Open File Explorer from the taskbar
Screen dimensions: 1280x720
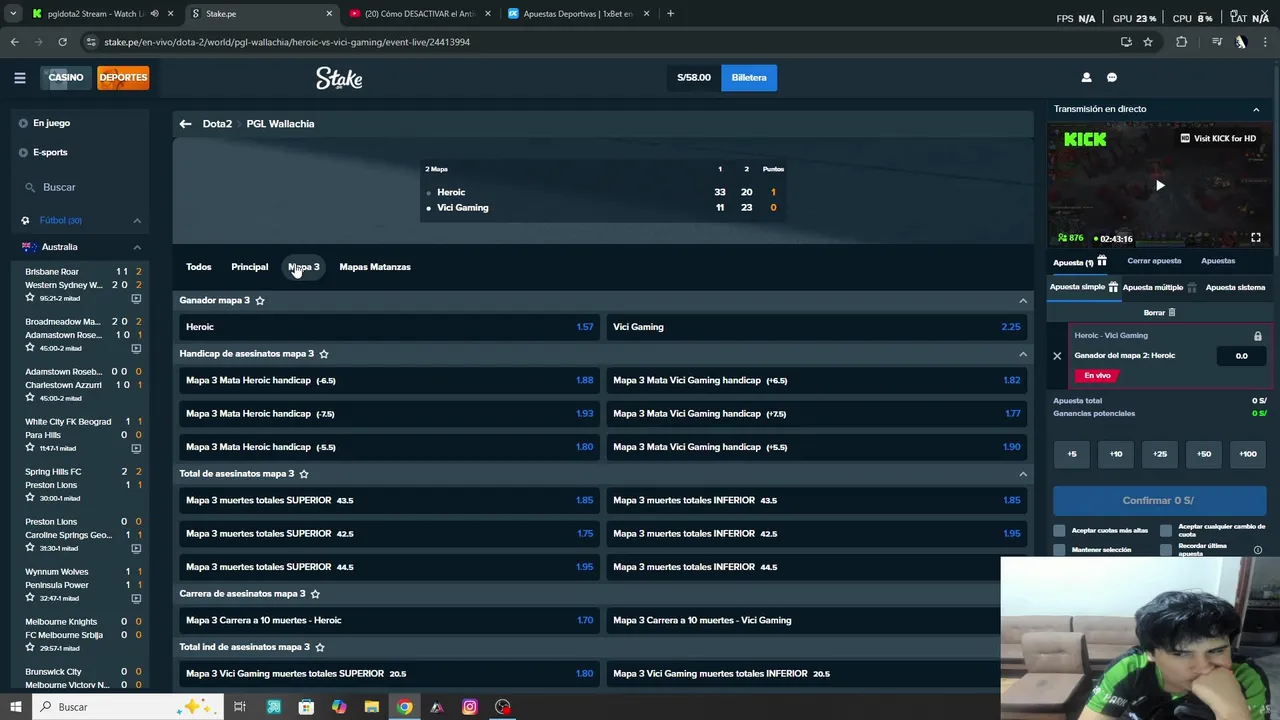pos(372,707)
